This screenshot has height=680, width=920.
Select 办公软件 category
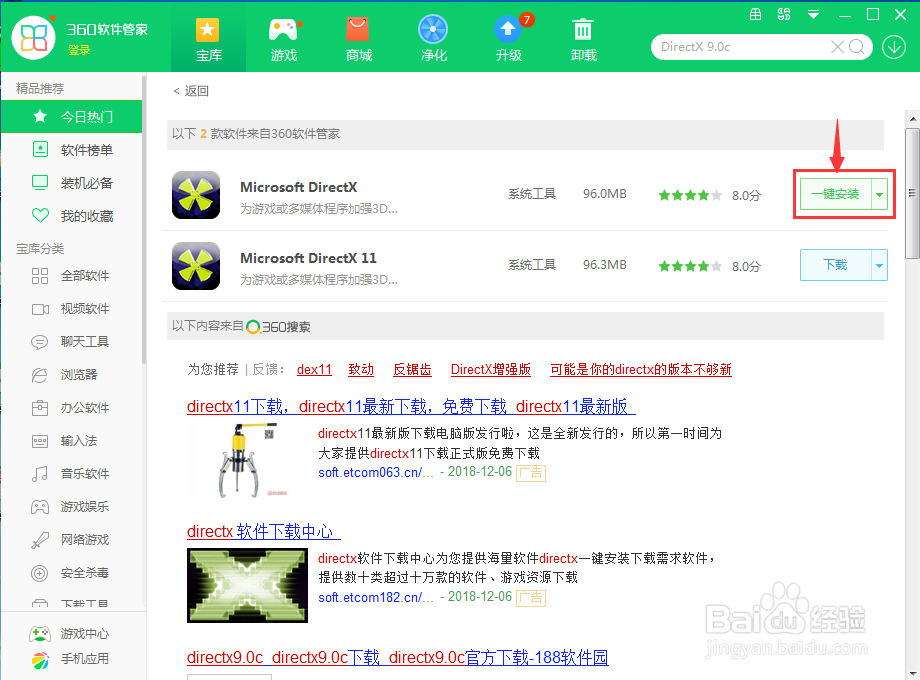pyautogui.click(x=72, y=408)
